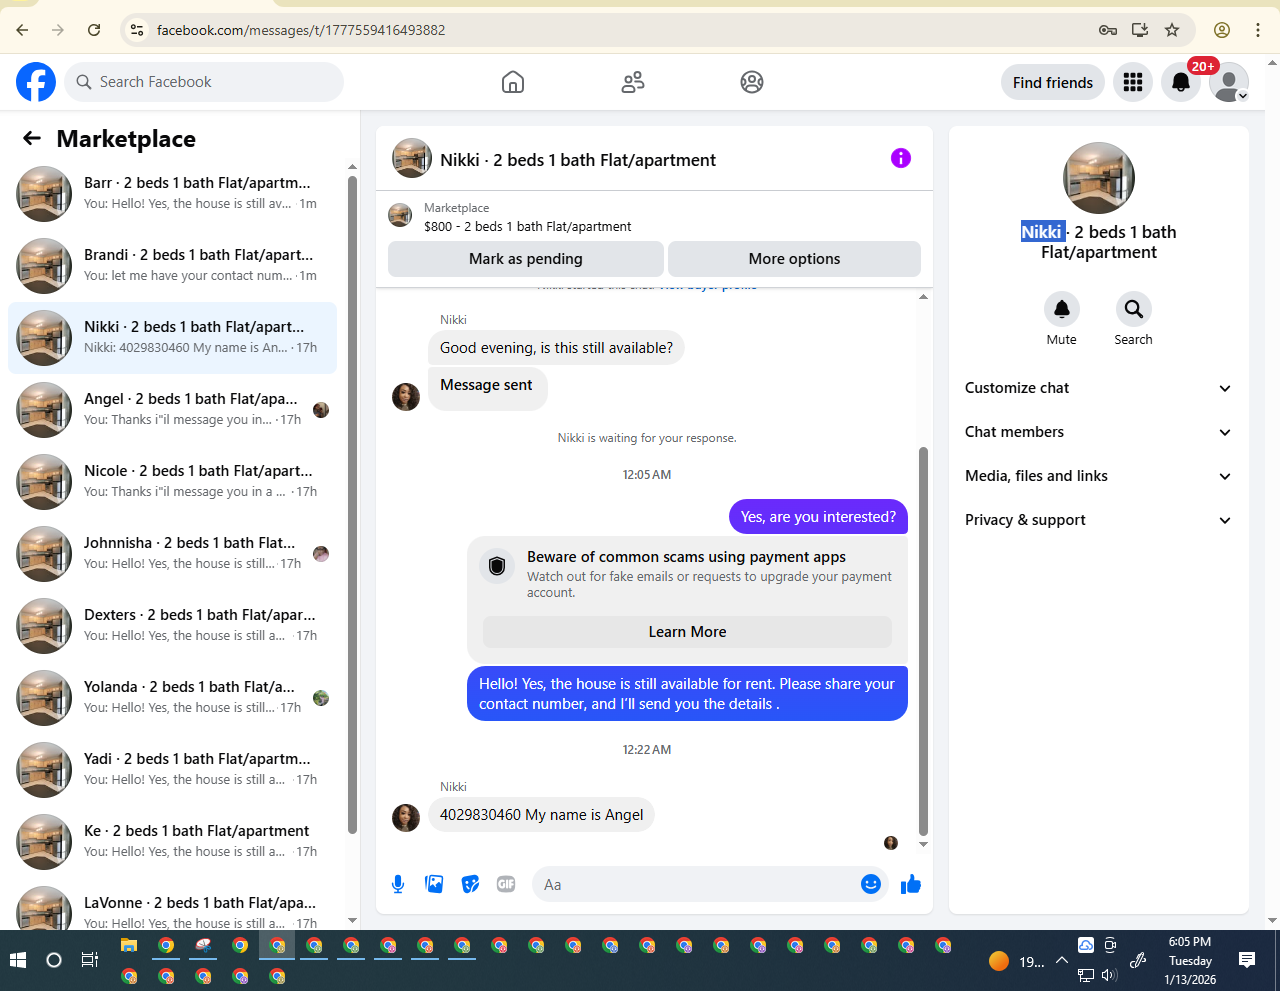This screenshot has height=991, width=1280.
Task: Open the emoji picker in message box
Action: [x=870, y=884]
